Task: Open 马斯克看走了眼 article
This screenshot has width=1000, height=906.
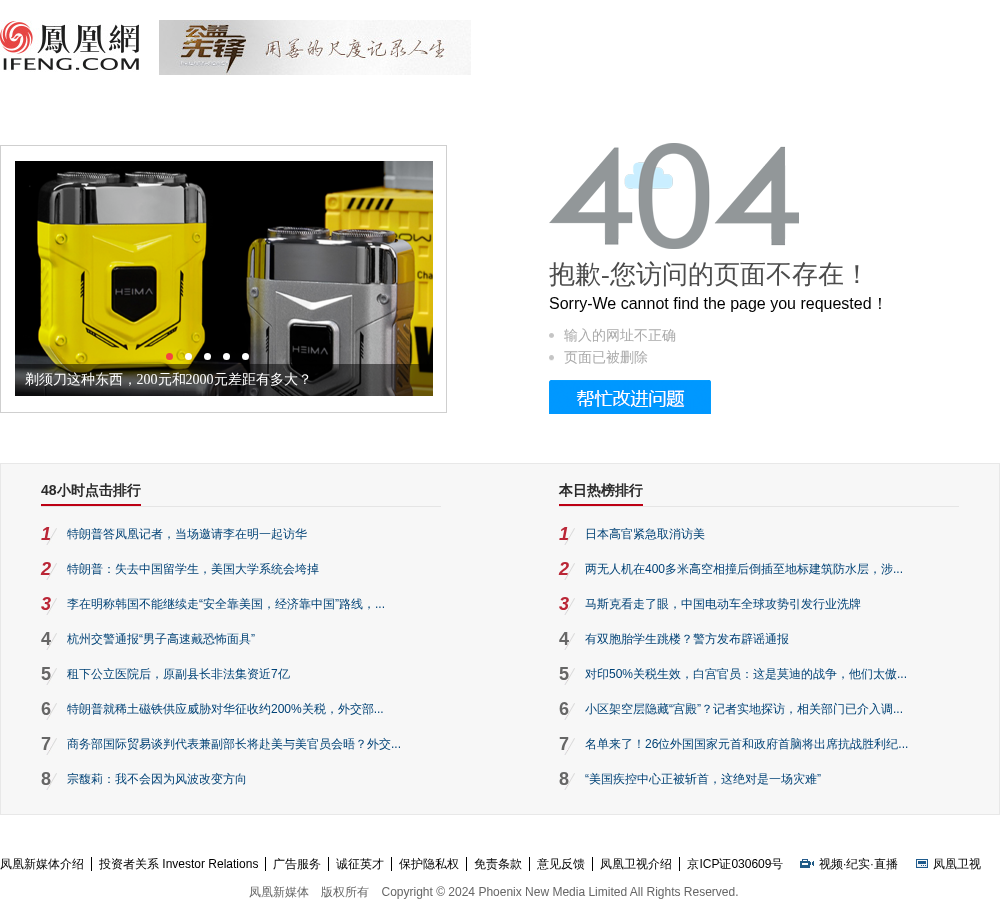Action: [723, 604]
